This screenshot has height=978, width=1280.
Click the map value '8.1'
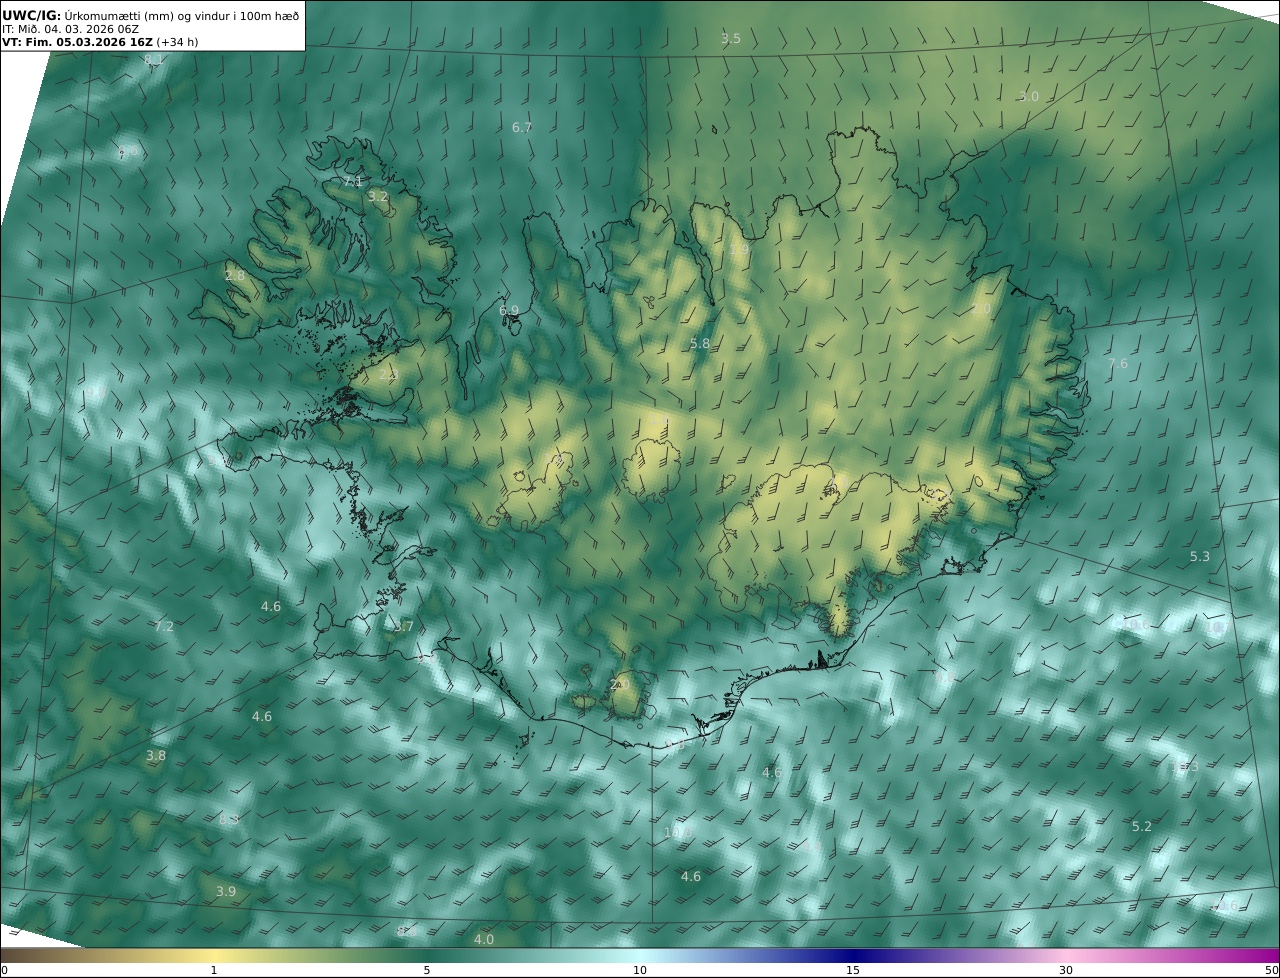click(154, 60)
